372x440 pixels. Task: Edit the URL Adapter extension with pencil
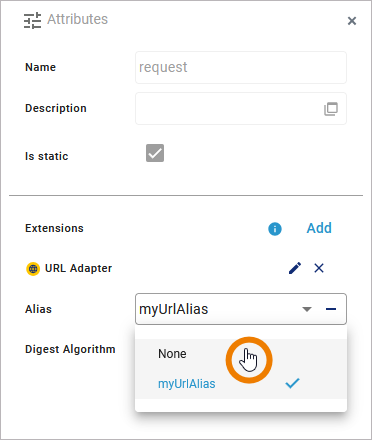point(295,268)
